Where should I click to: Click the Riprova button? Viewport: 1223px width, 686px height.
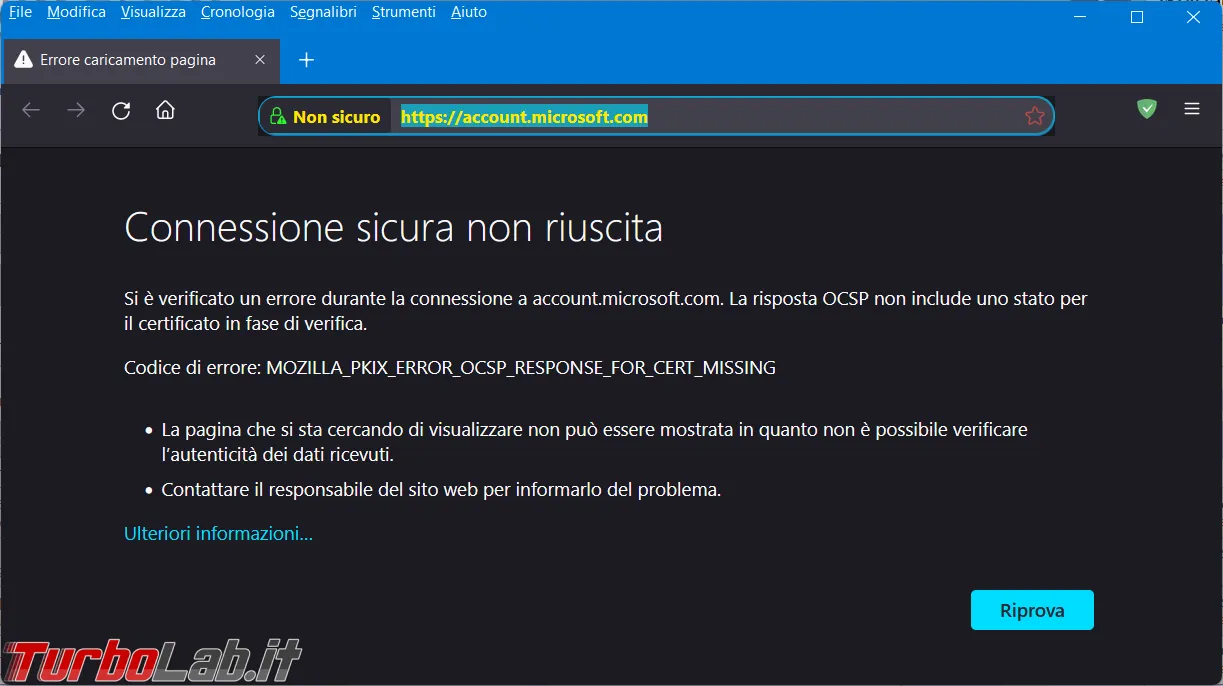tap(1032, 610)
